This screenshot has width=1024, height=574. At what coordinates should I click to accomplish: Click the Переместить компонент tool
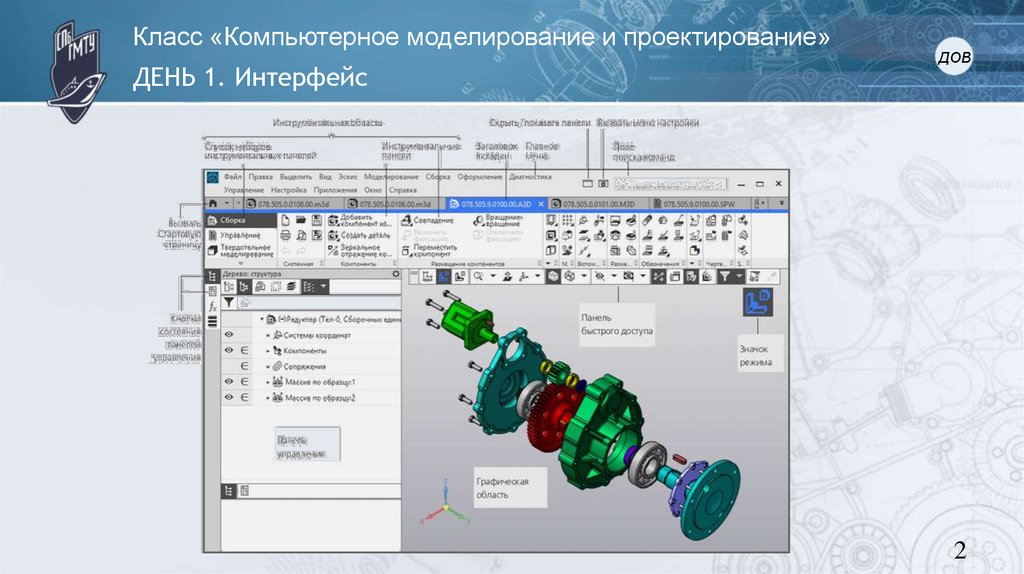(429, 250)
